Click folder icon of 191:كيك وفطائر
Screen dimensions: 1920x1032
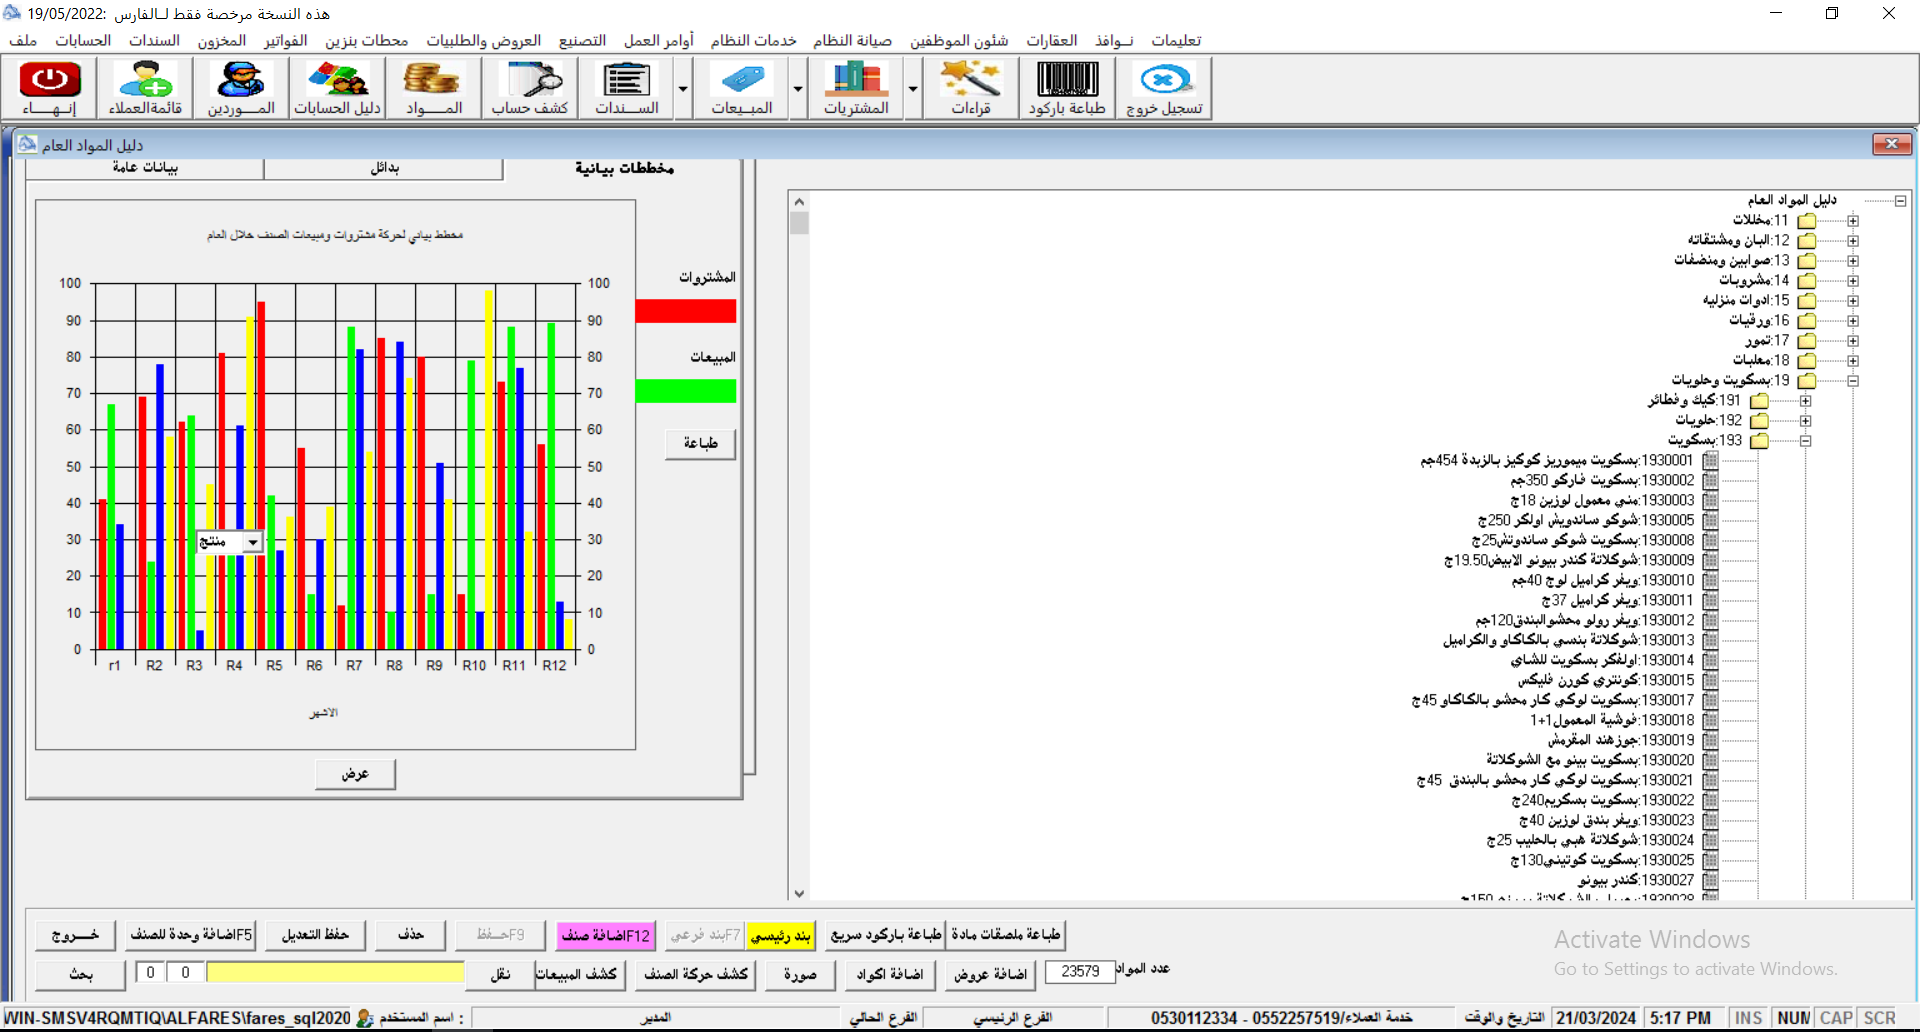(1759, 401)
